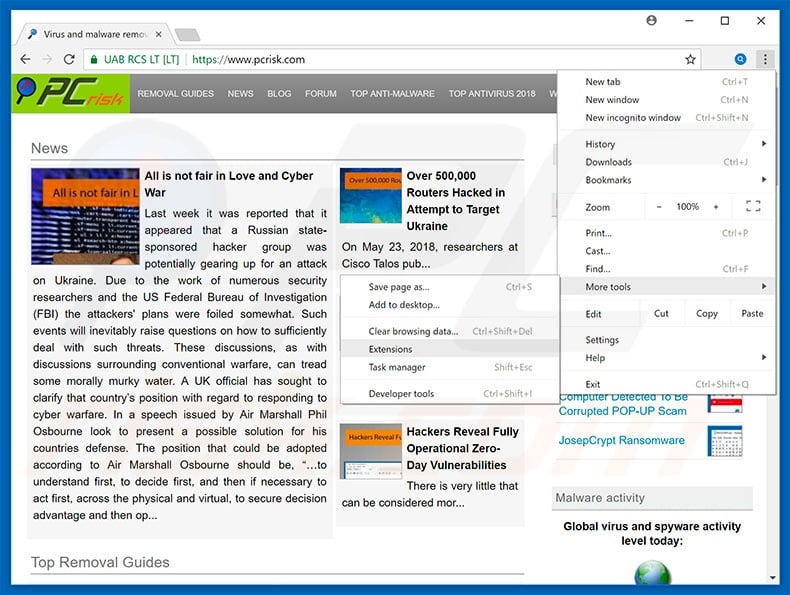Select Save page as... in submenu
This screenshot has width=790, height=595.
click(450, 287)
